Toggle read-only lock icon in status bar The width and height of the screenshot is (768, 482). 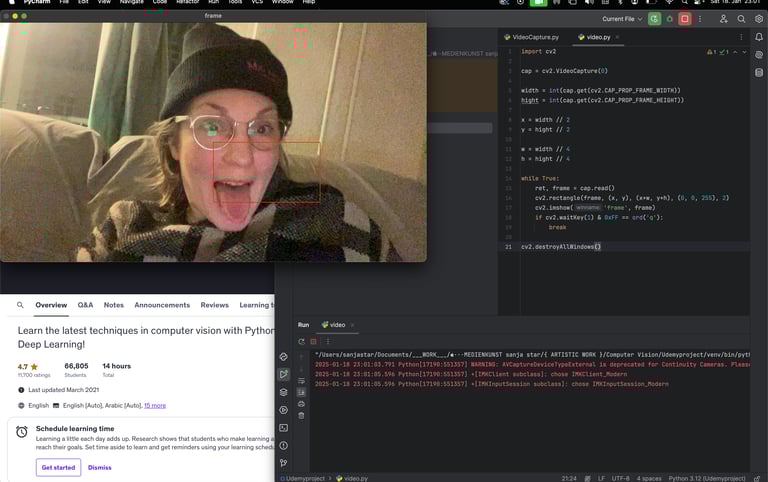757,479
